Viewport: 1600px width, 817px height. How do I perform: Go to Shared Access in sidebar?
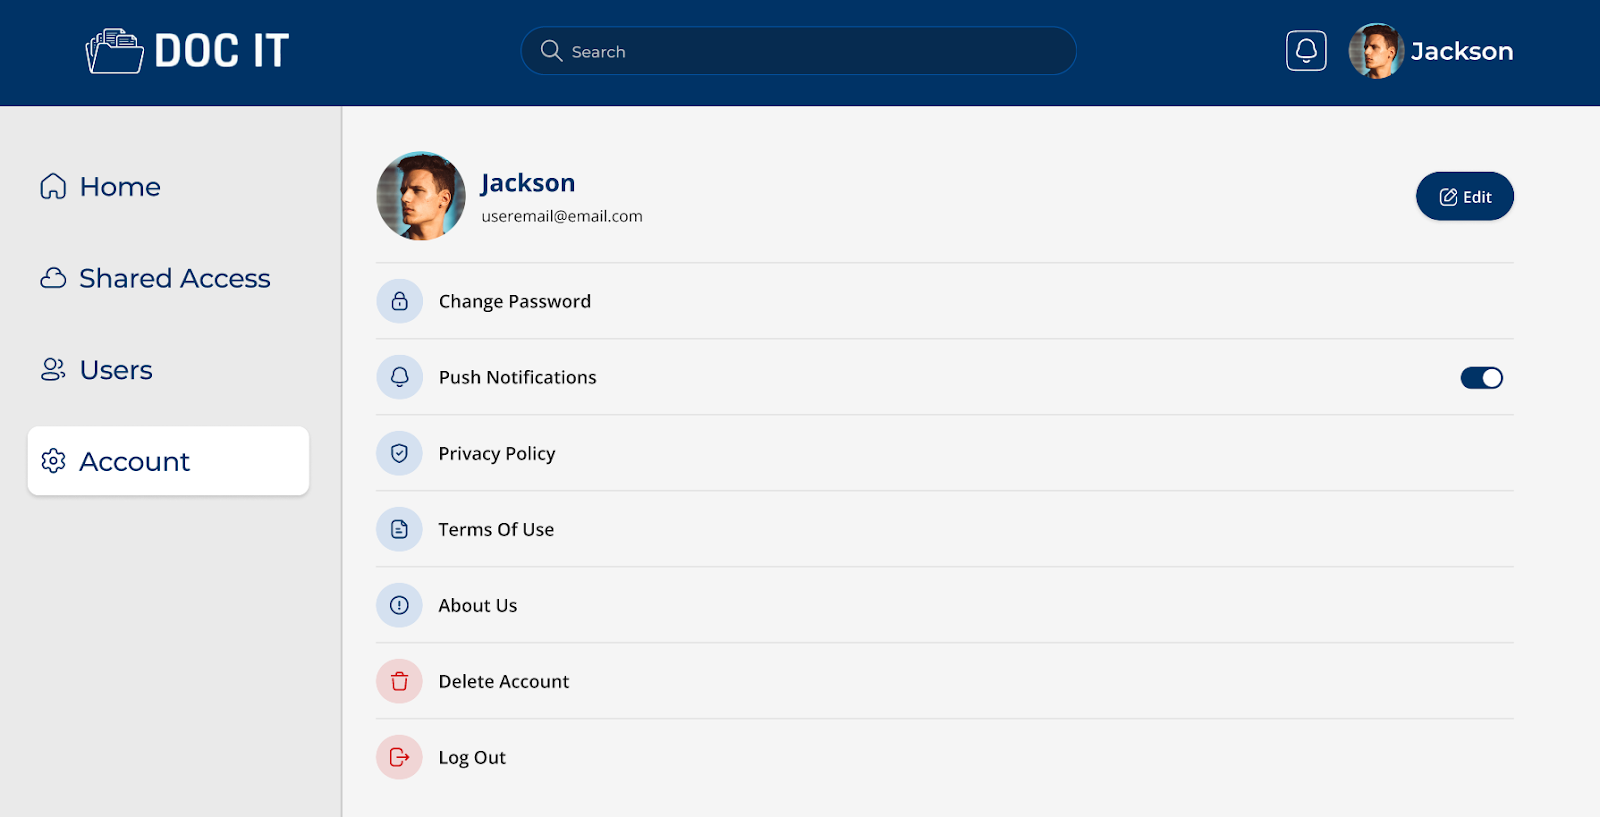coord(155,278)
